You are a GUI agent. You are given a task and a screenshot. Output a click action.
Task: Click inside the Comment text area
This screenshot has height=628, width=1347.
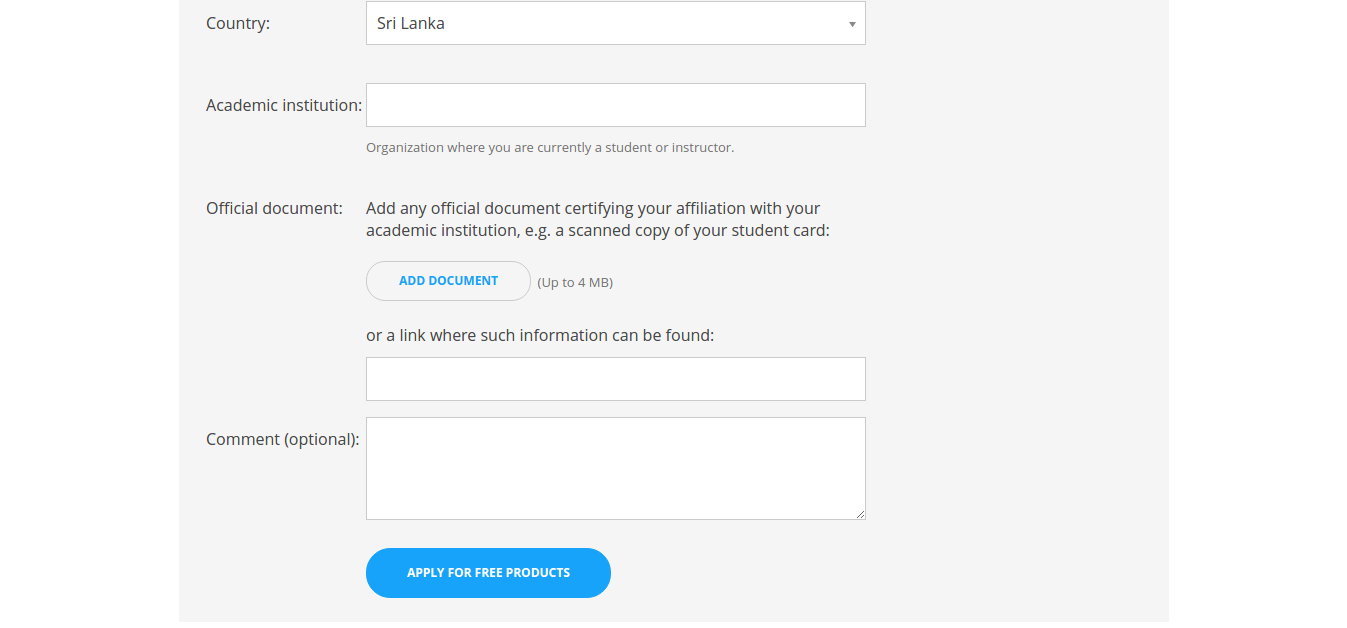615,468
